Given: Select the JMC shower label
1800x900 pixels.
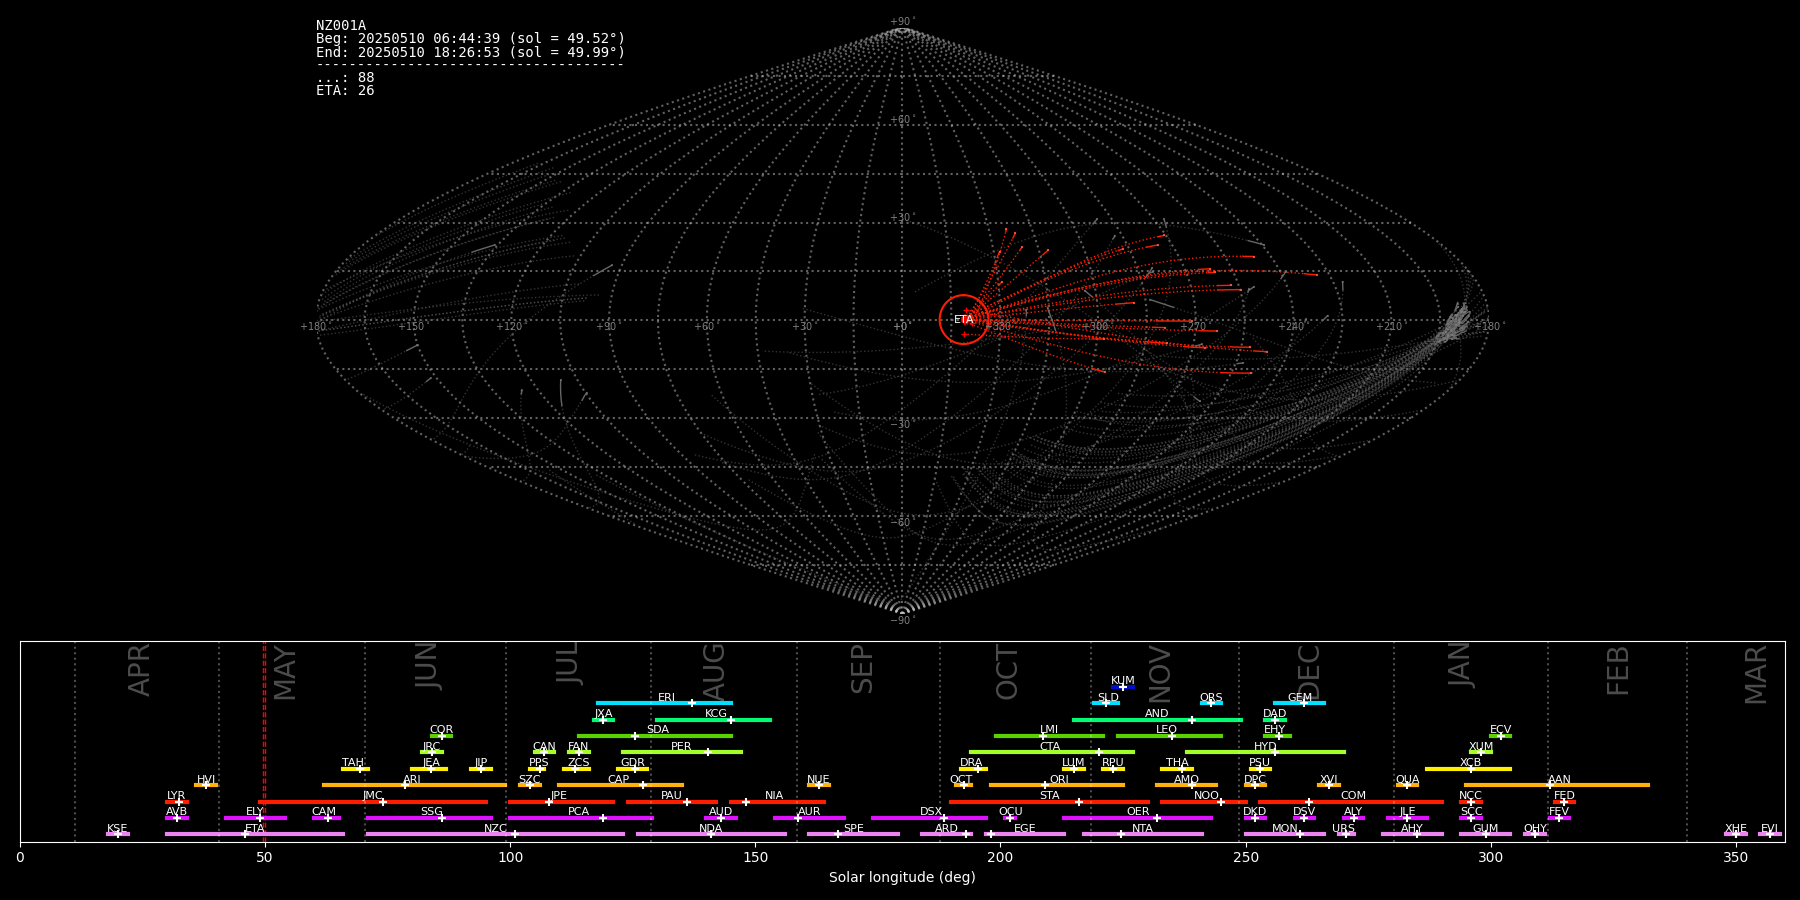Looking at the screenshot, I should click(373, 796).
